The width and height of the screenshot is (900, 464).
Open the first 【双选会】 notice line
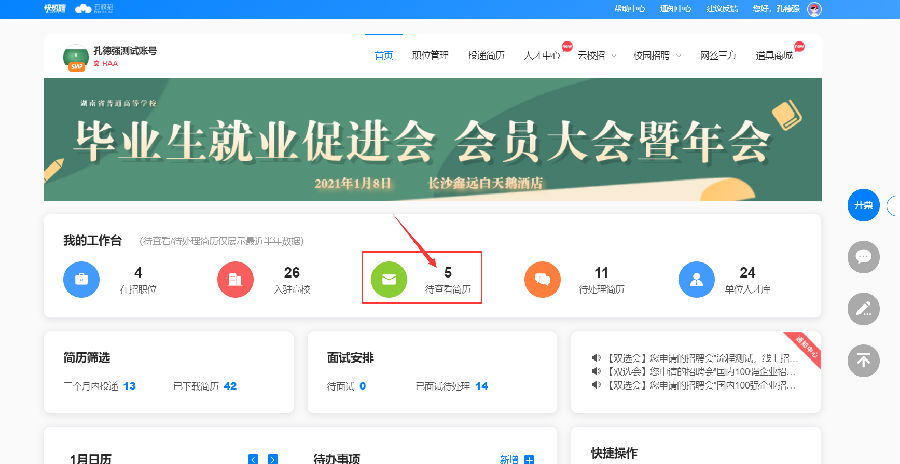pyautogui.click(x=701, y=358)
